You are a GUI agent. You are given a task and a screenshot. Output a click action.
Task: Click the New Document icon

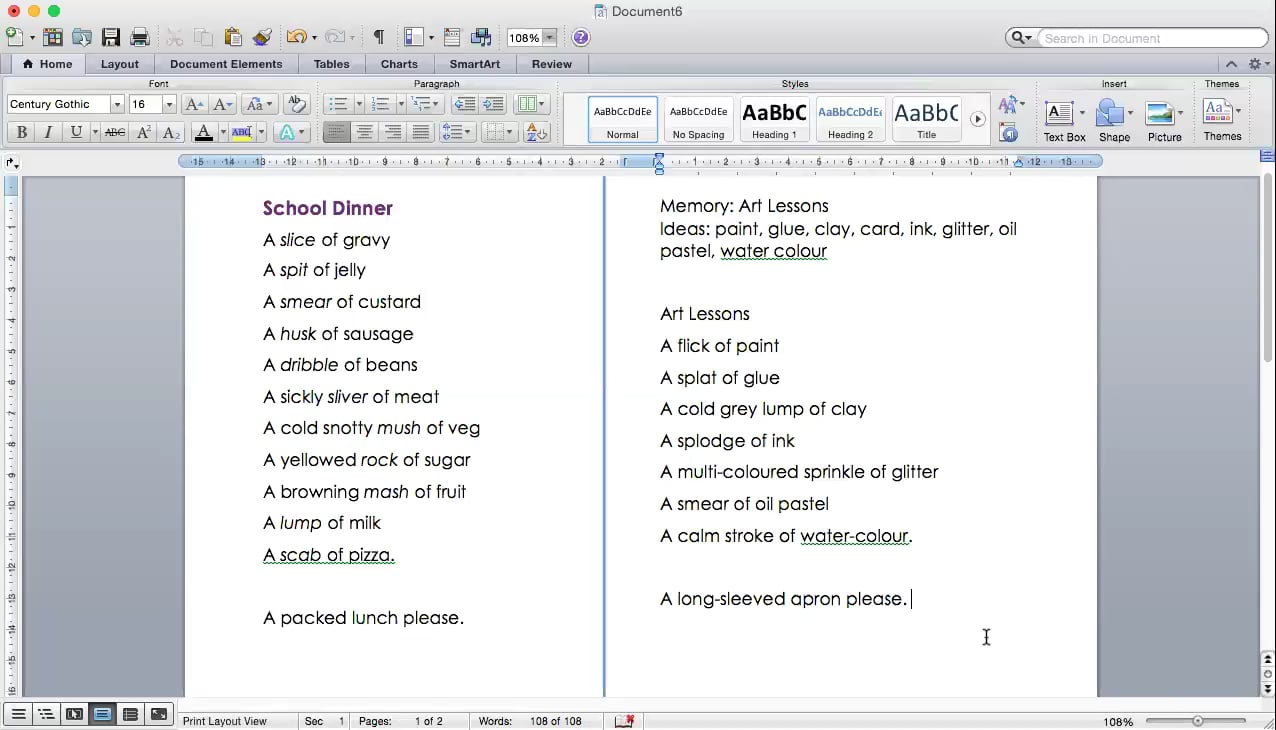click(x=14, y=37)
